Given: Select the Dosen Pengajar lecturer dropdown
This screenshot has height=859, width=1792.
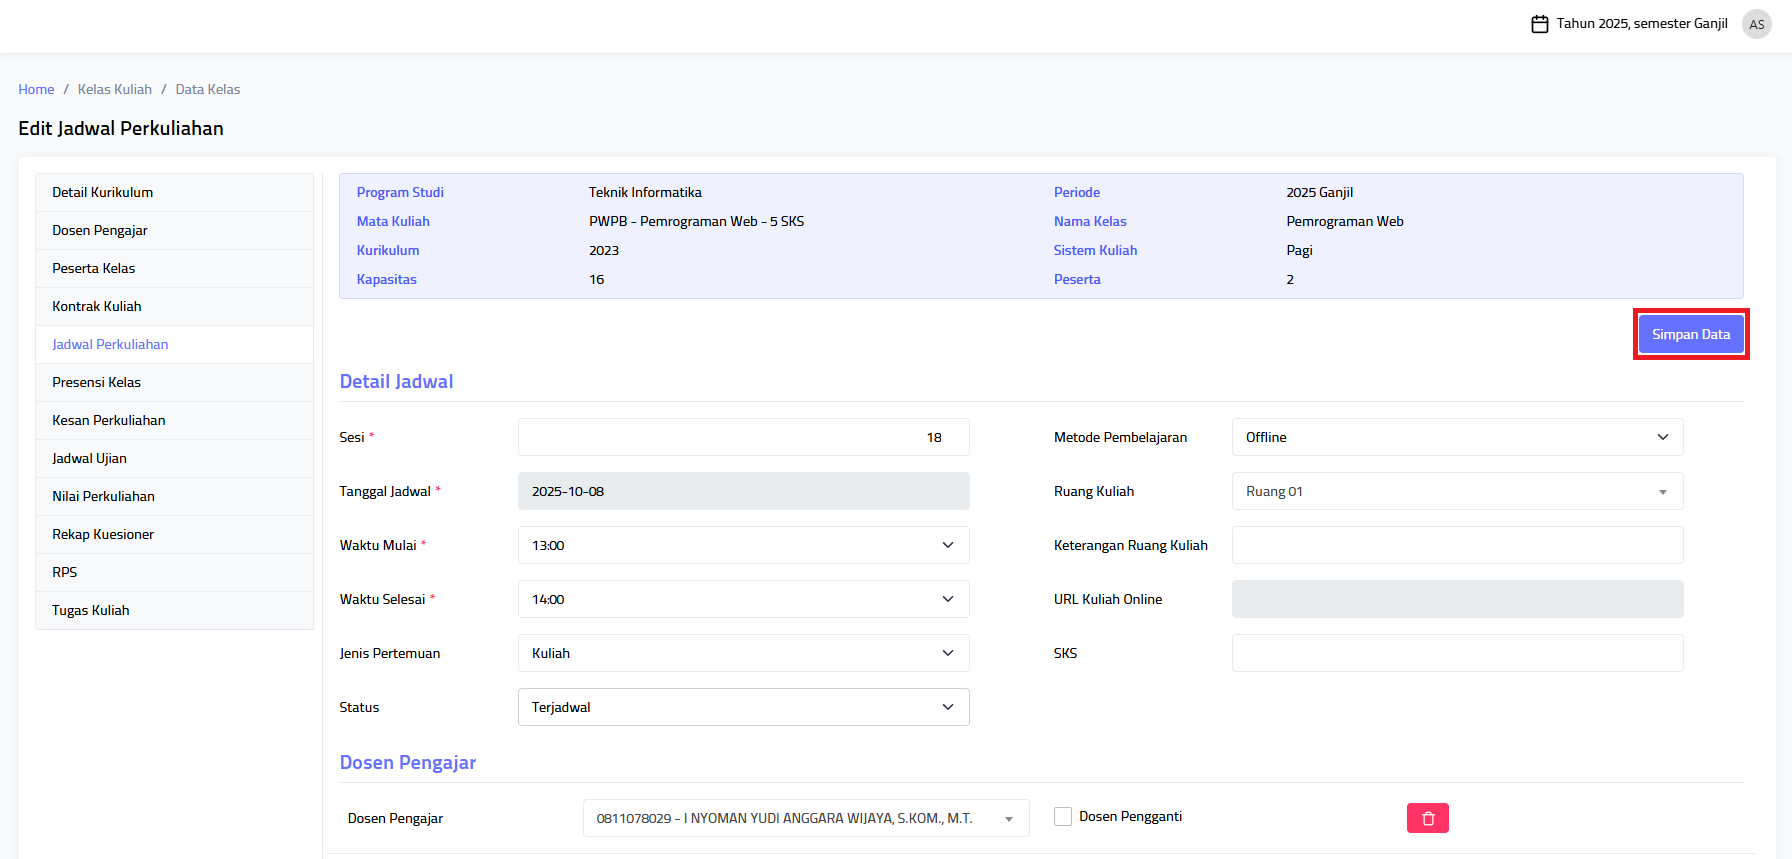Looking at the screenshot, I should (805, 818).
